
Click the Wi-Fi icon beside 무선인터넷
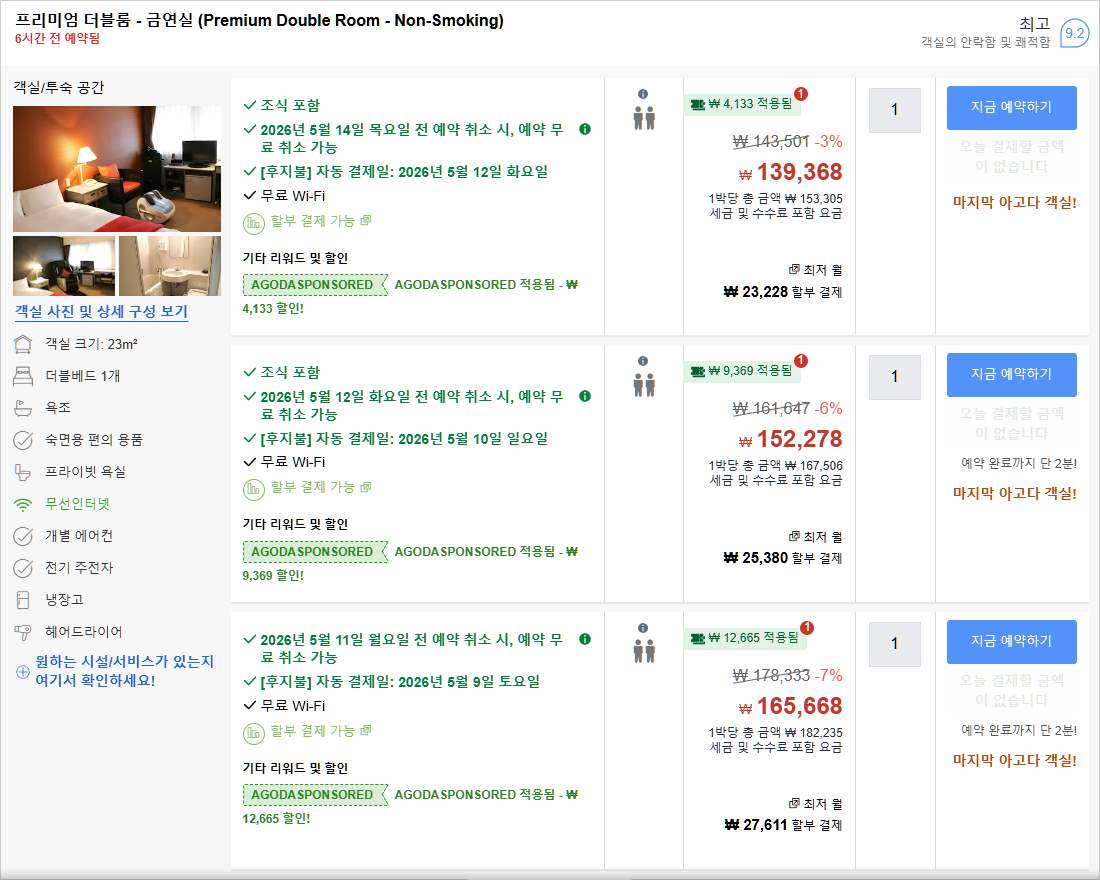(23, 505)
